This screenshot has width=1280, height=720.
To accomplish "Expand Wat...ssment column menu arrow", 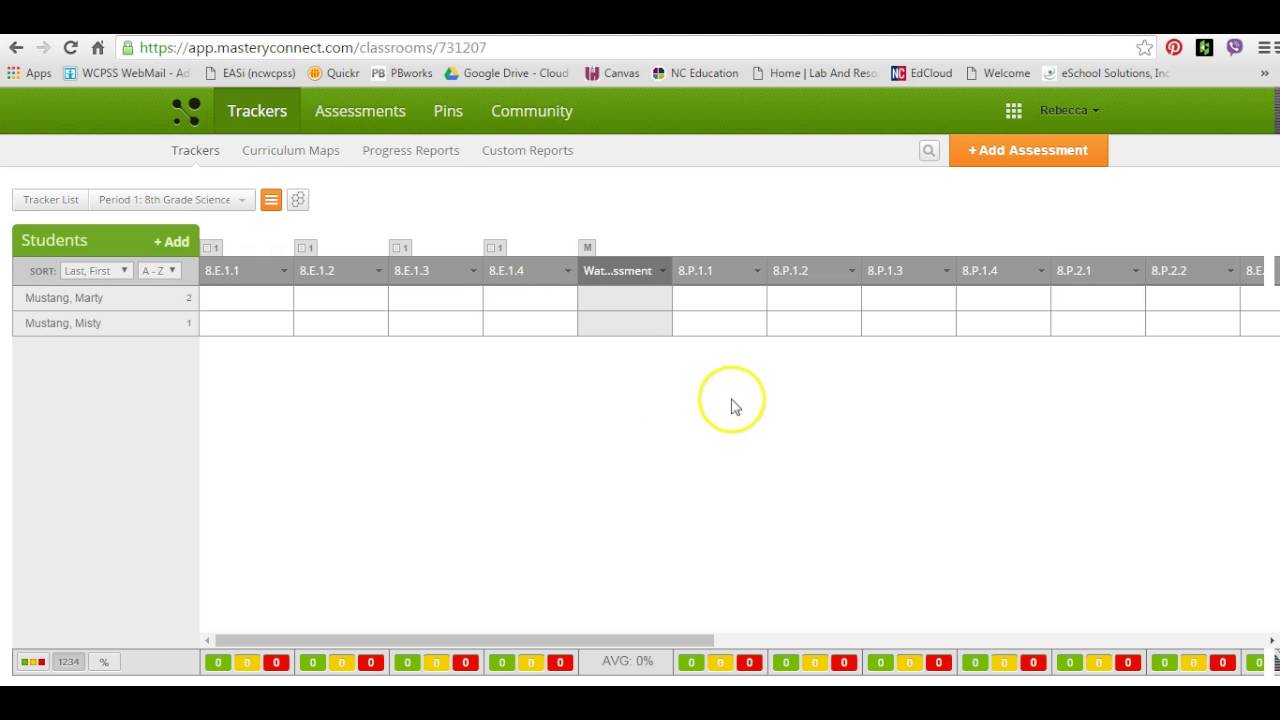I will 662,271.
